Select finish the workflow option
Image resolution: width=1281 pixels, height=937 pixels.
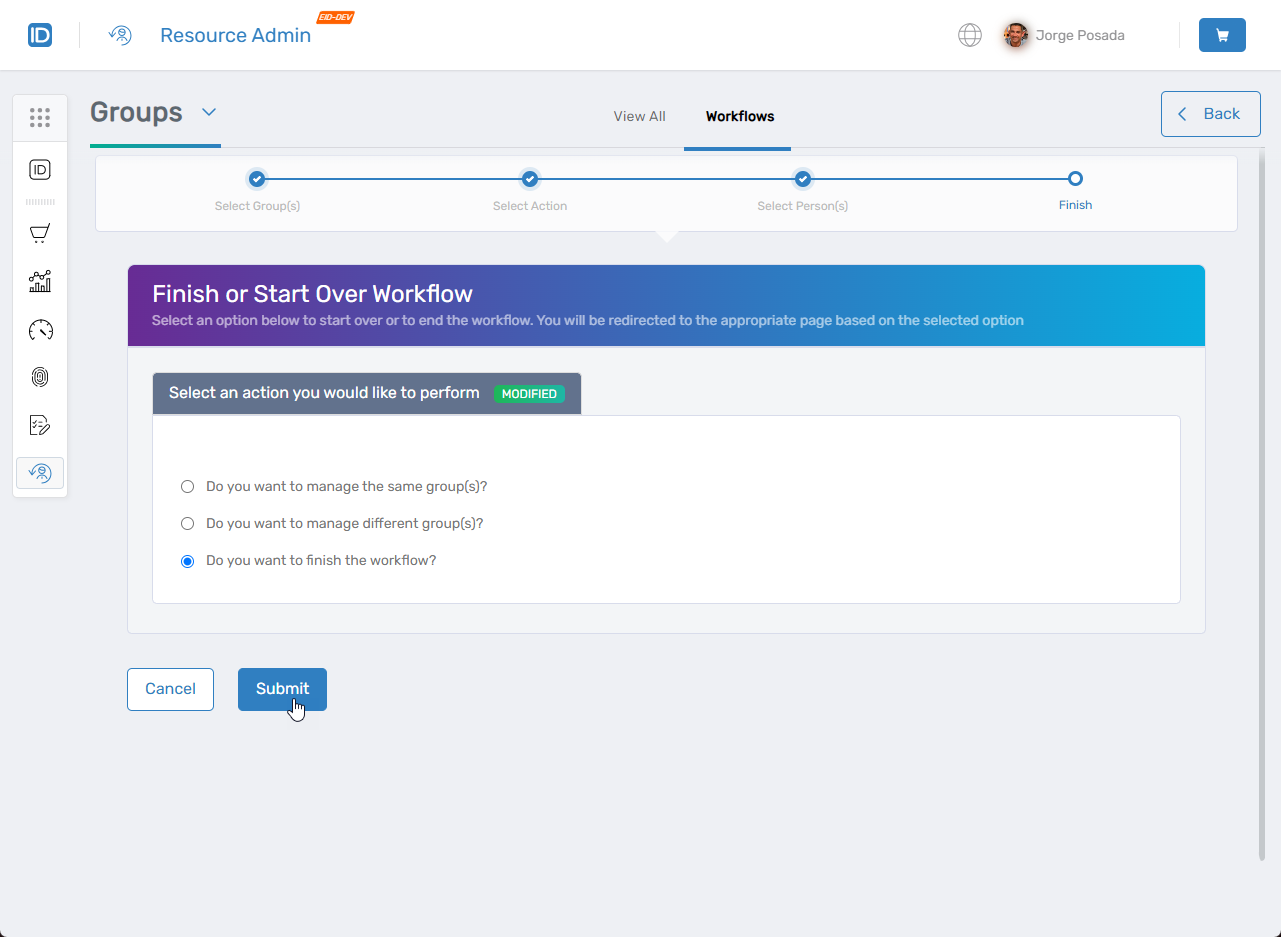tap(187, 561)
